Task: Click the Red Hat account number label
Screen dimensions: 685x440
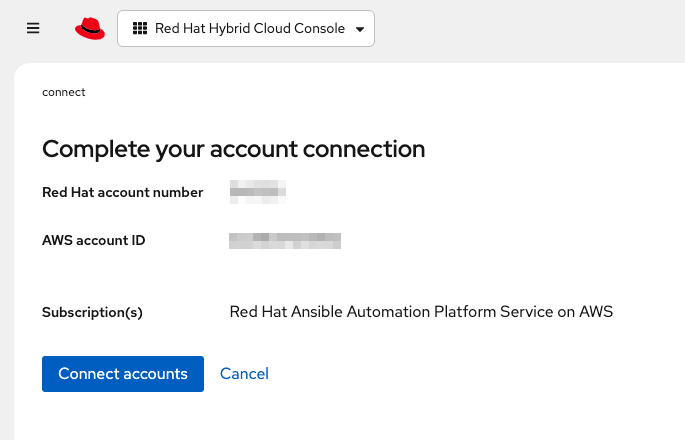Action: (x=123, y=192)
